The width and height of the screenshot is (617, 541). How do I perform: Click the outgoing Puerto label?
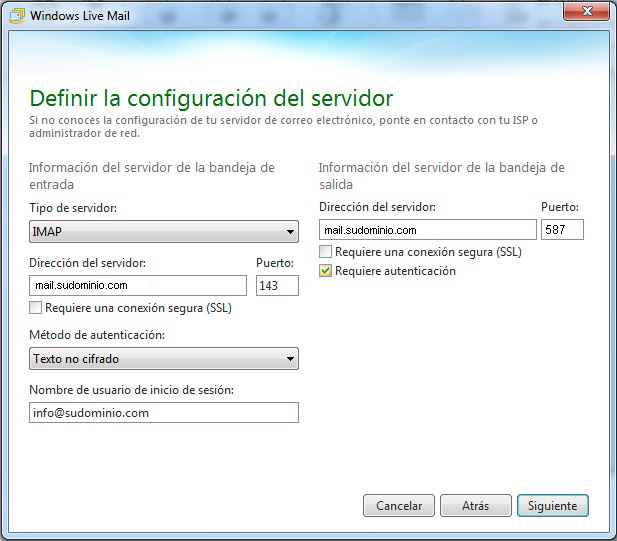point(560,207)
